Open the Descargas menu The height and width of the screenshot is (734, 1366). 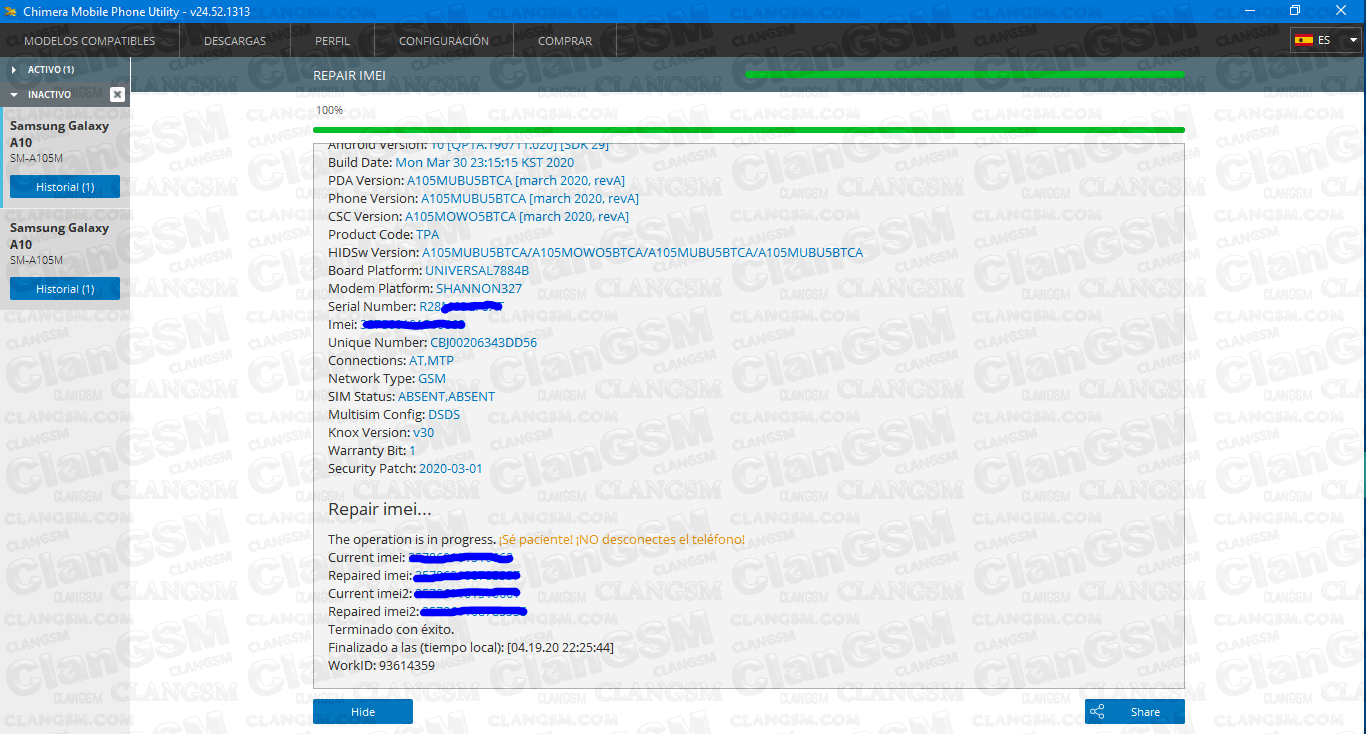click(235, 41)
